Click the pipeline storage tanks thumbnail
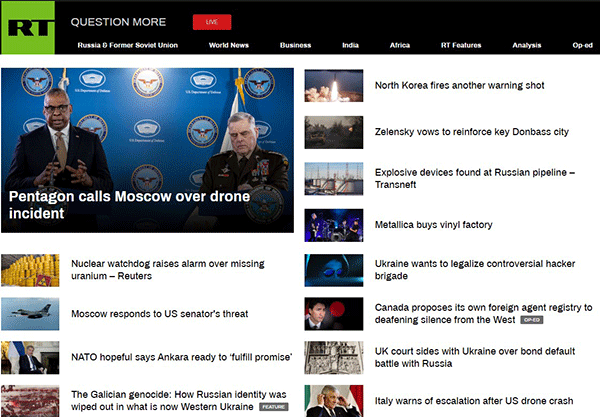The height and width of the screenshot is (417, 600). click(x=334, y=179)
